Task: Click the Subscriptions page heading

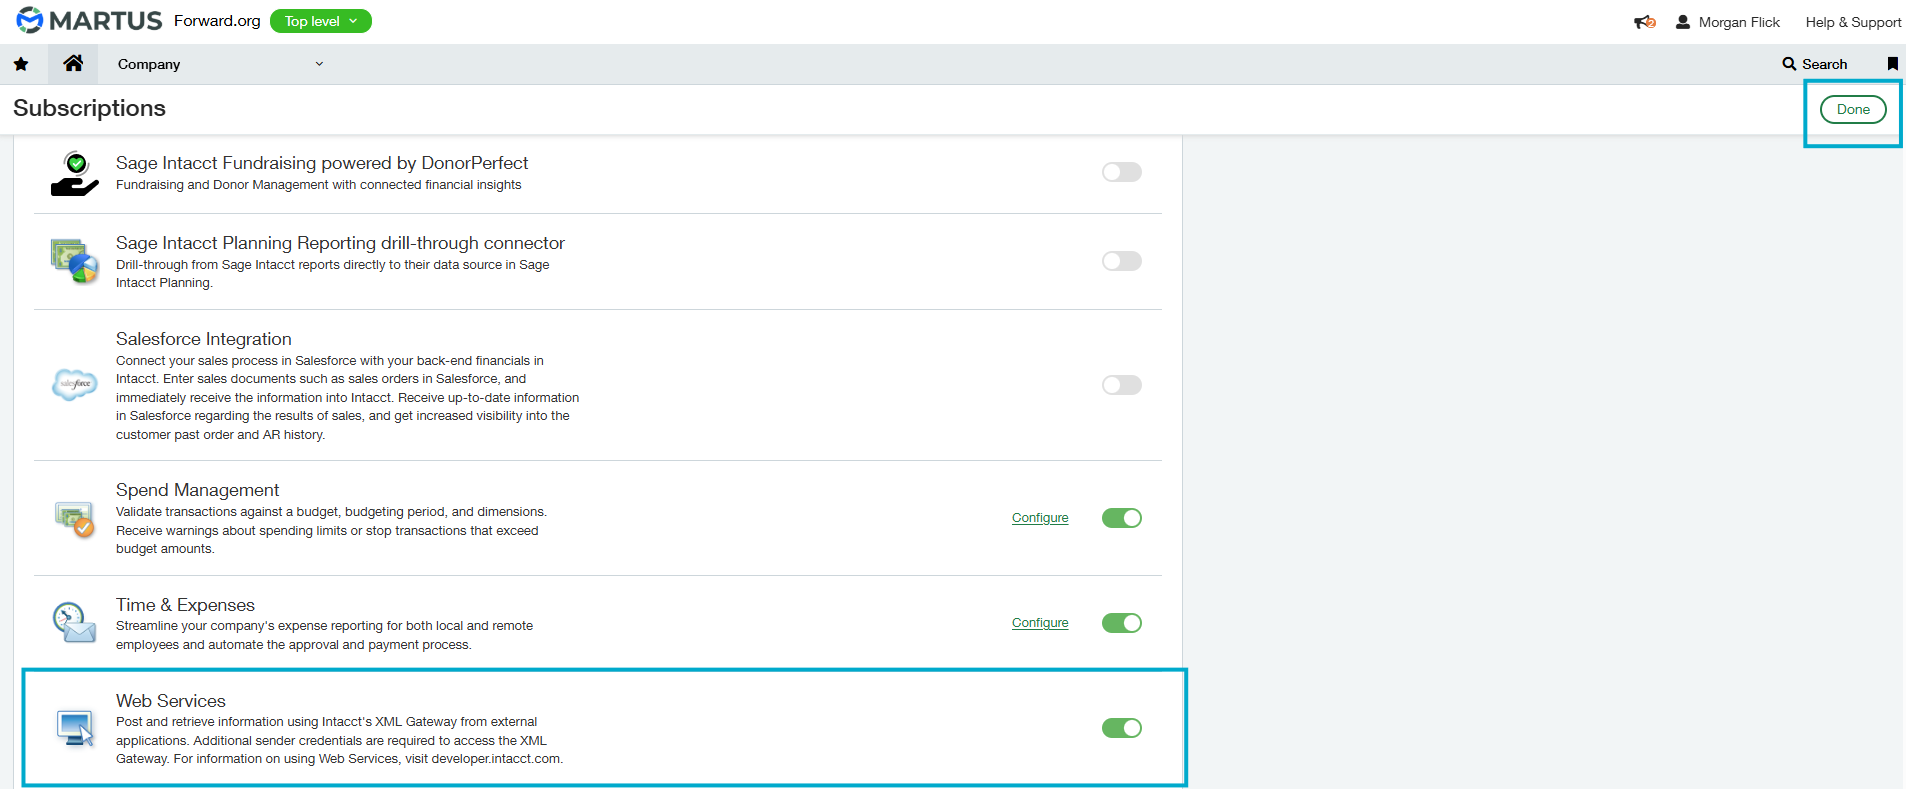Action: click(89, 108)
